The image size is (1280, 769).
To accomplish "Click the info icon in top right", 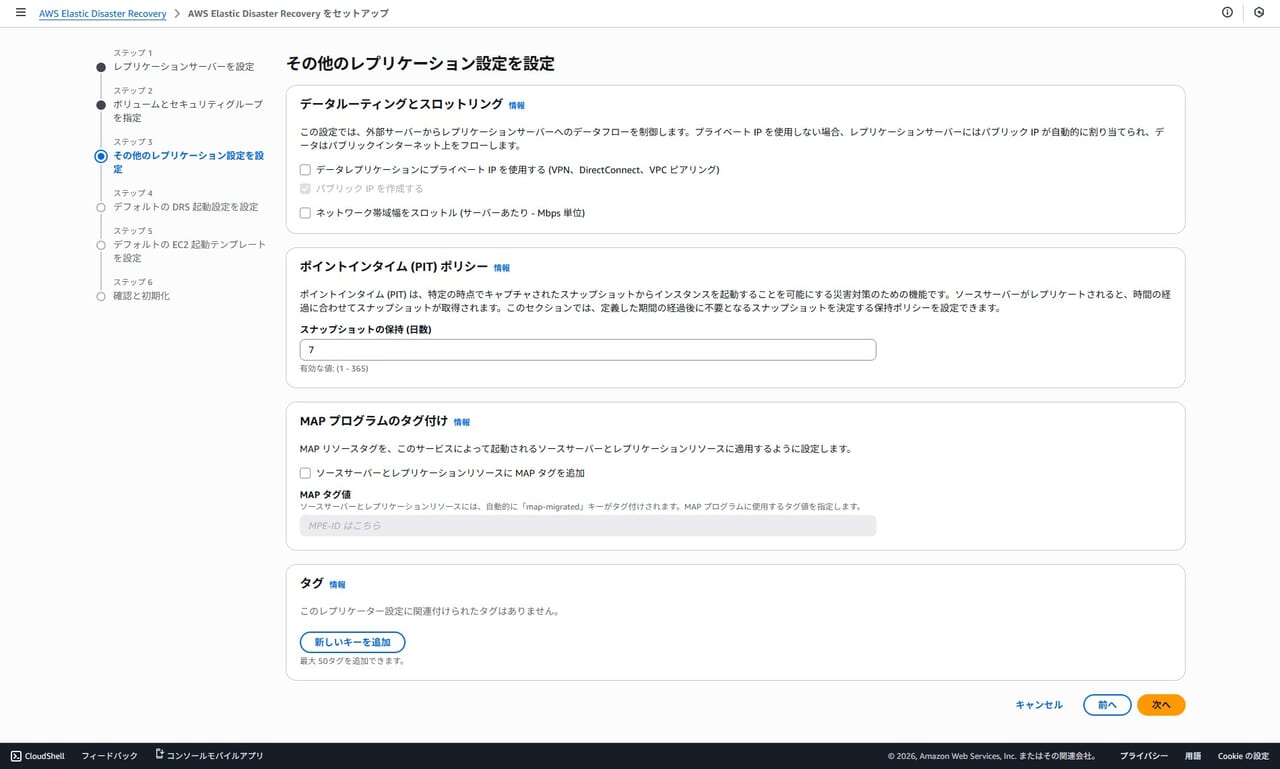I will [1227, 13].
